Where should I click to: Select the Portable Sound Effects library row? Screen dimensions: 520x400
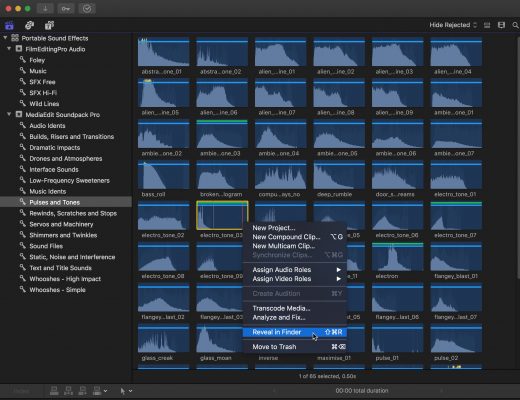coord(66,38)
